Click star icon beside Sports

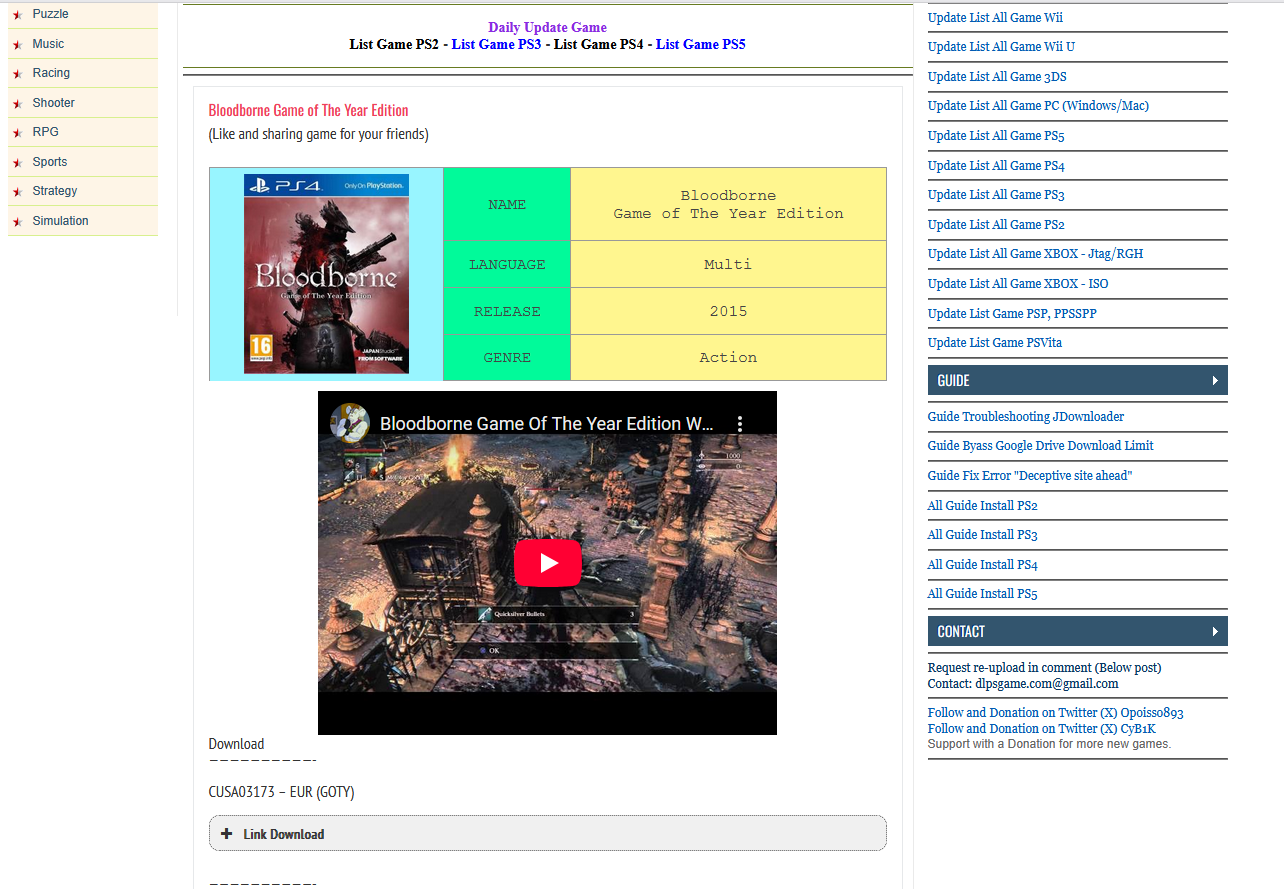(17, 163)
